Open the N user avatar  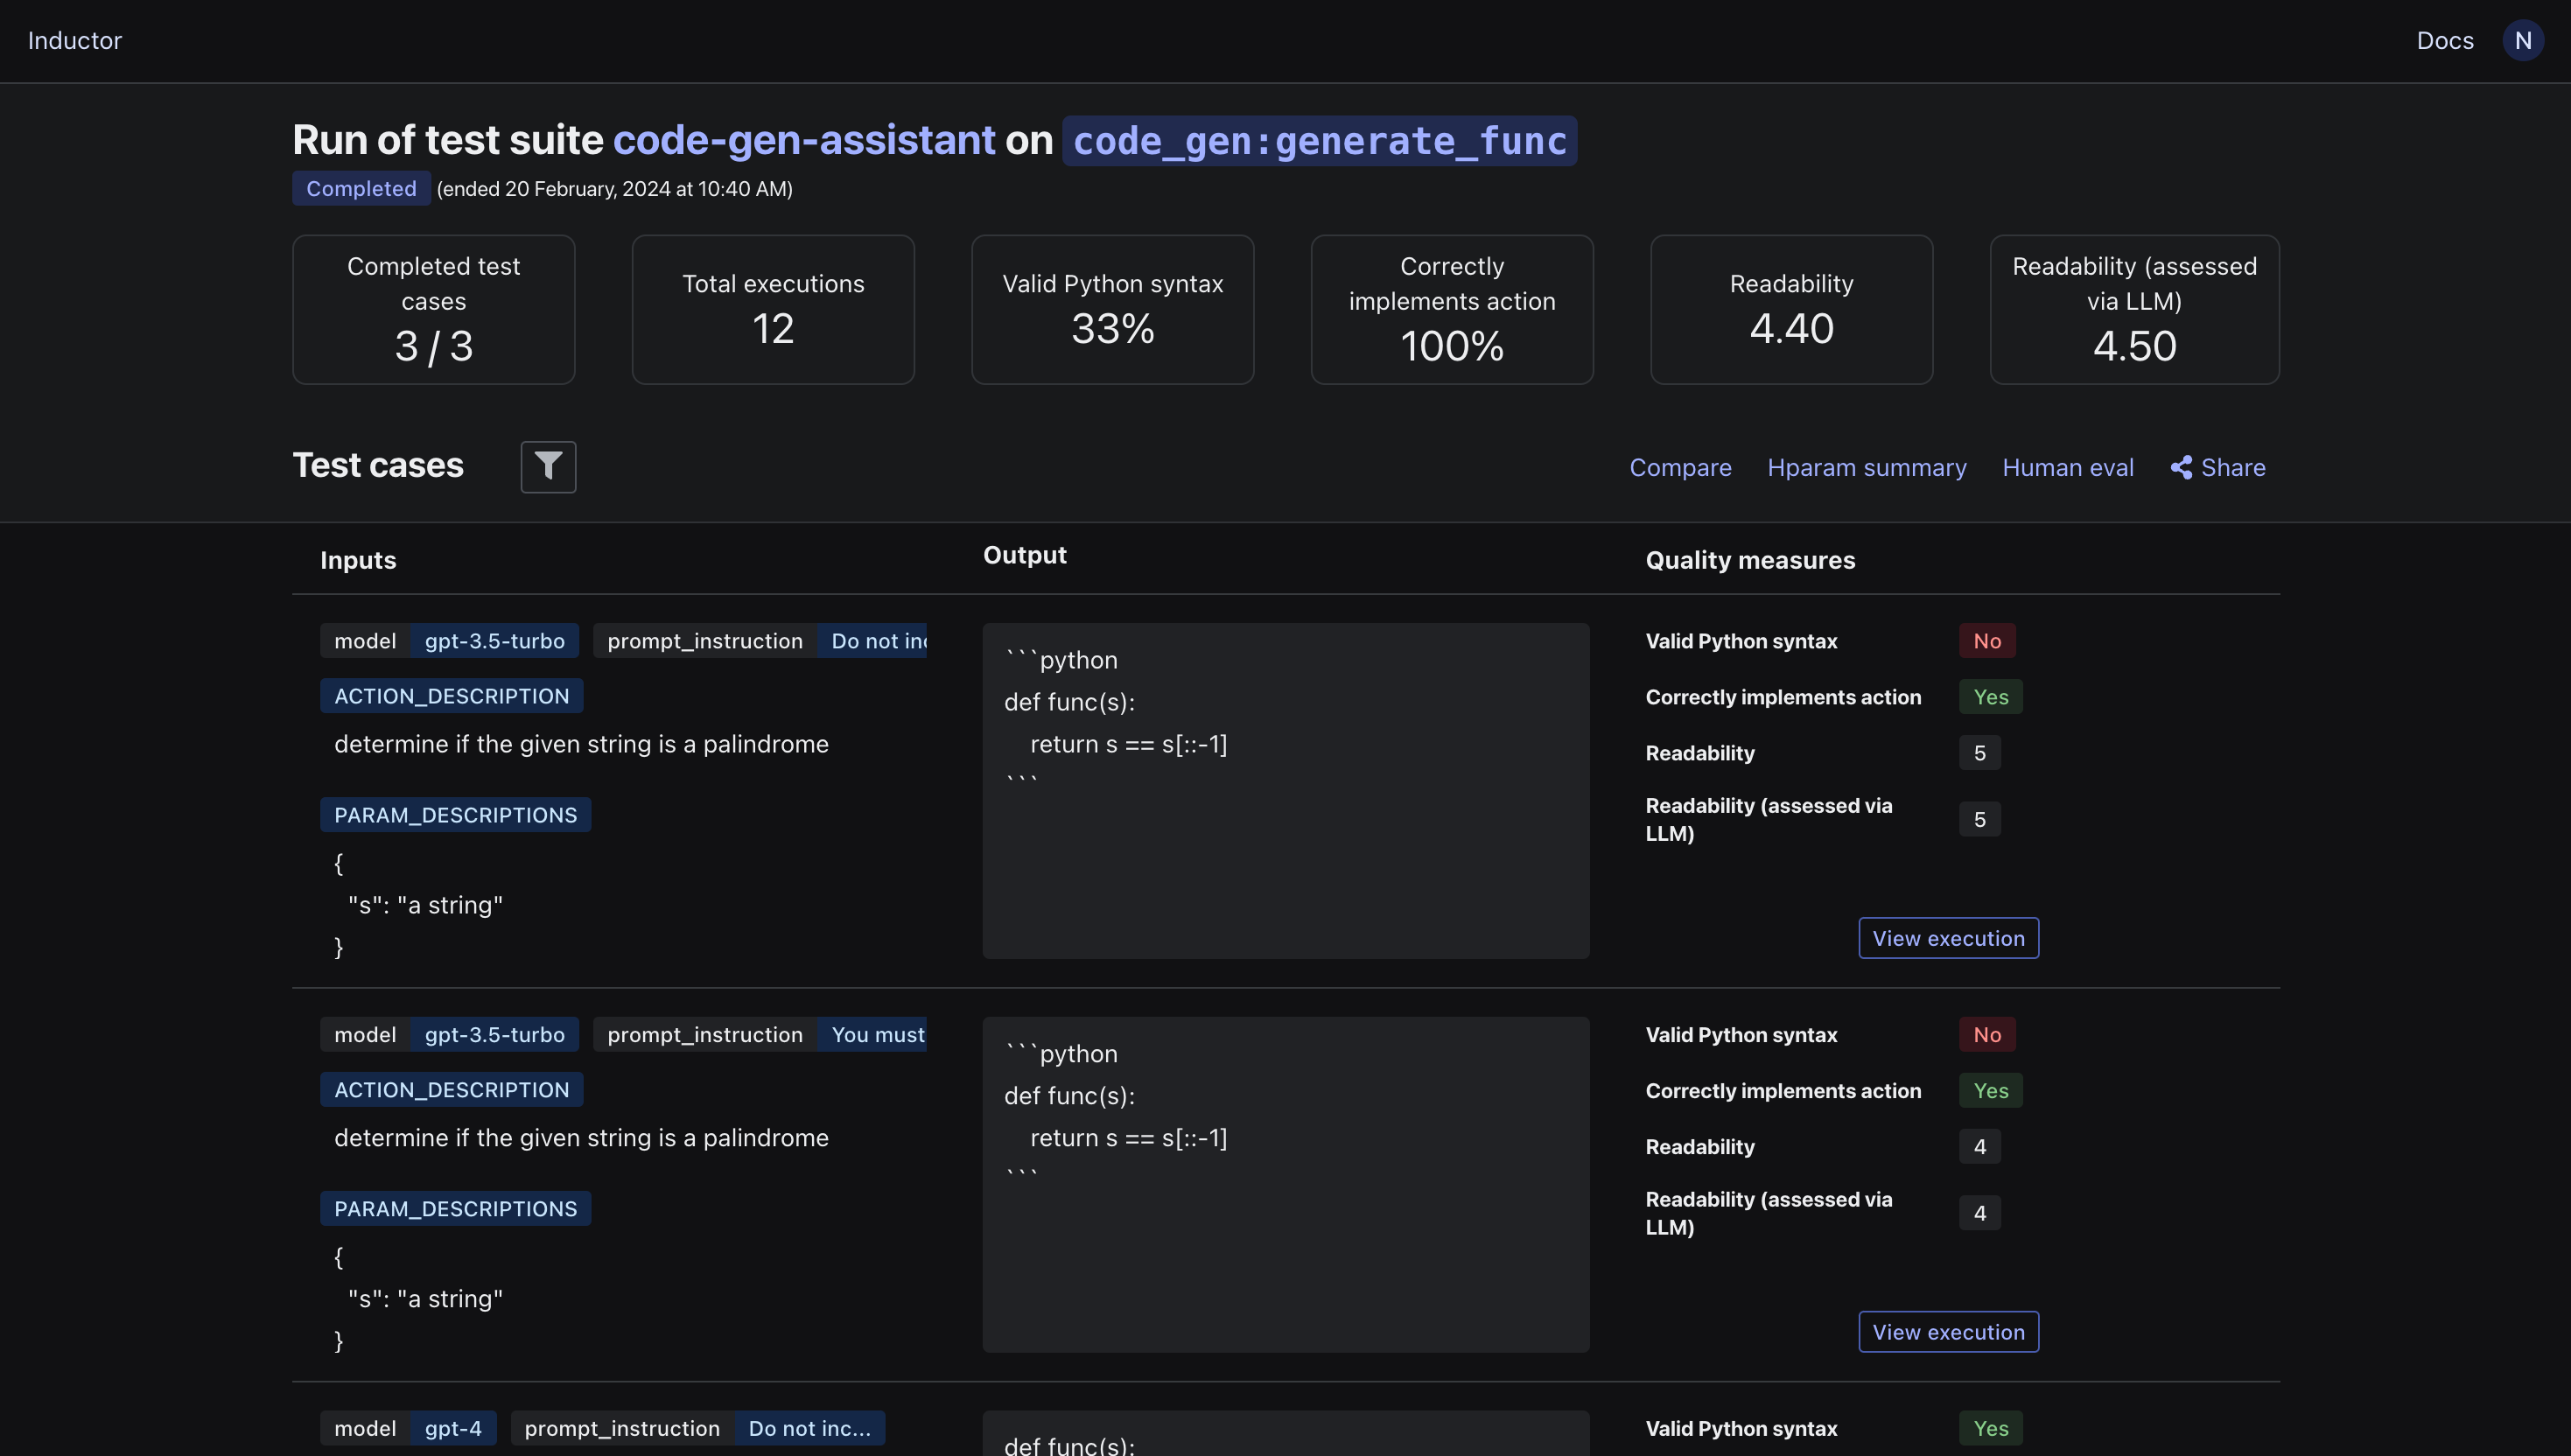coord(2522,41)
